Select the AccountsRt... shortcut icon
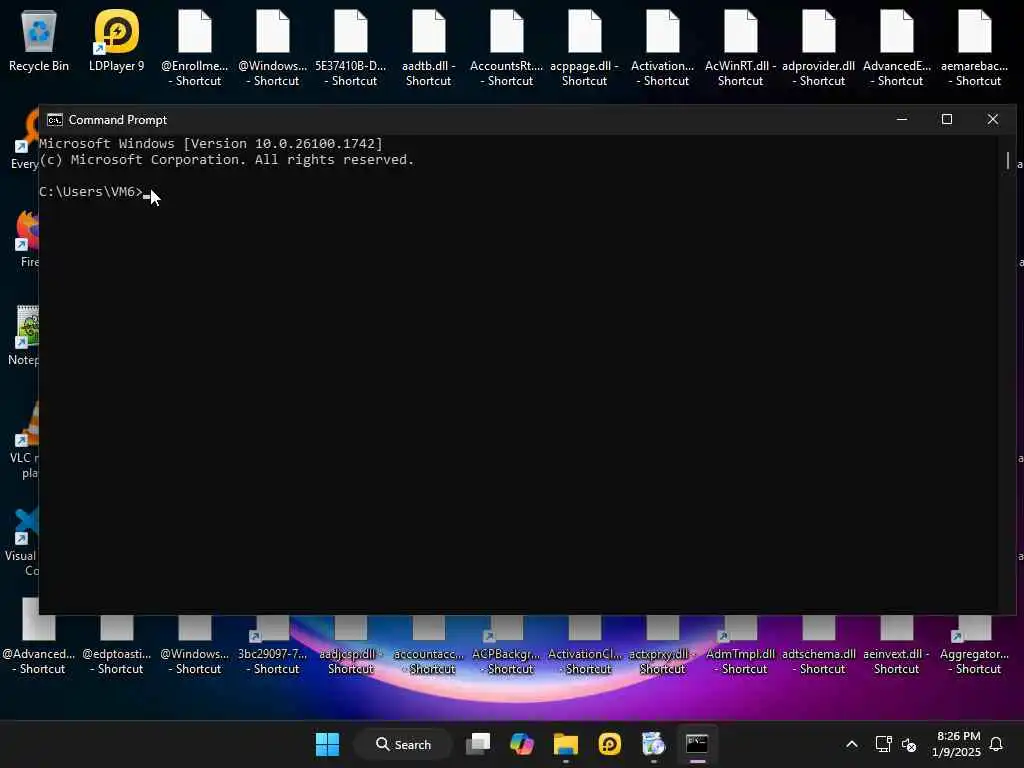The height and width of the screenshot is (768, 1024). click(x=507, y=48)
